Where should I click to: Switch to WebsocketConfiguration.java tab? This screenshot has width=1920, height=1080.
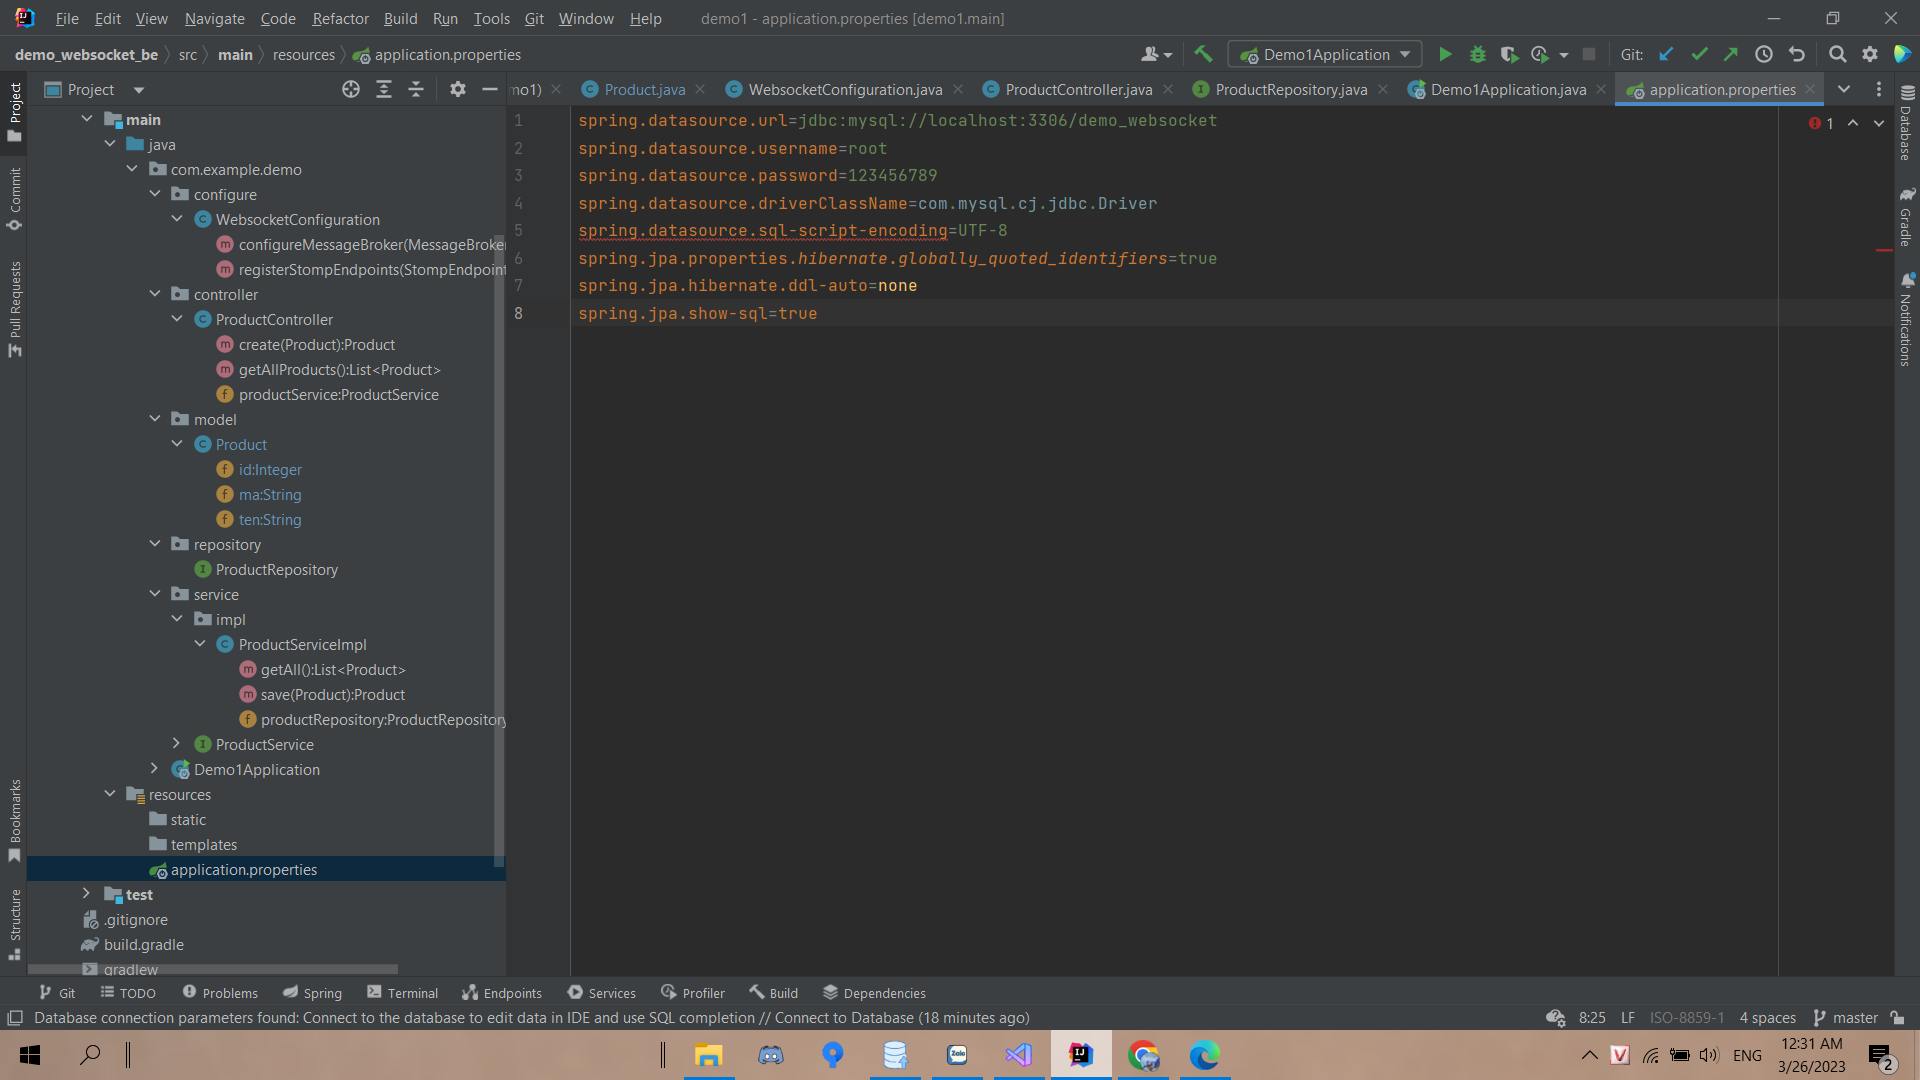click(845, 90)
